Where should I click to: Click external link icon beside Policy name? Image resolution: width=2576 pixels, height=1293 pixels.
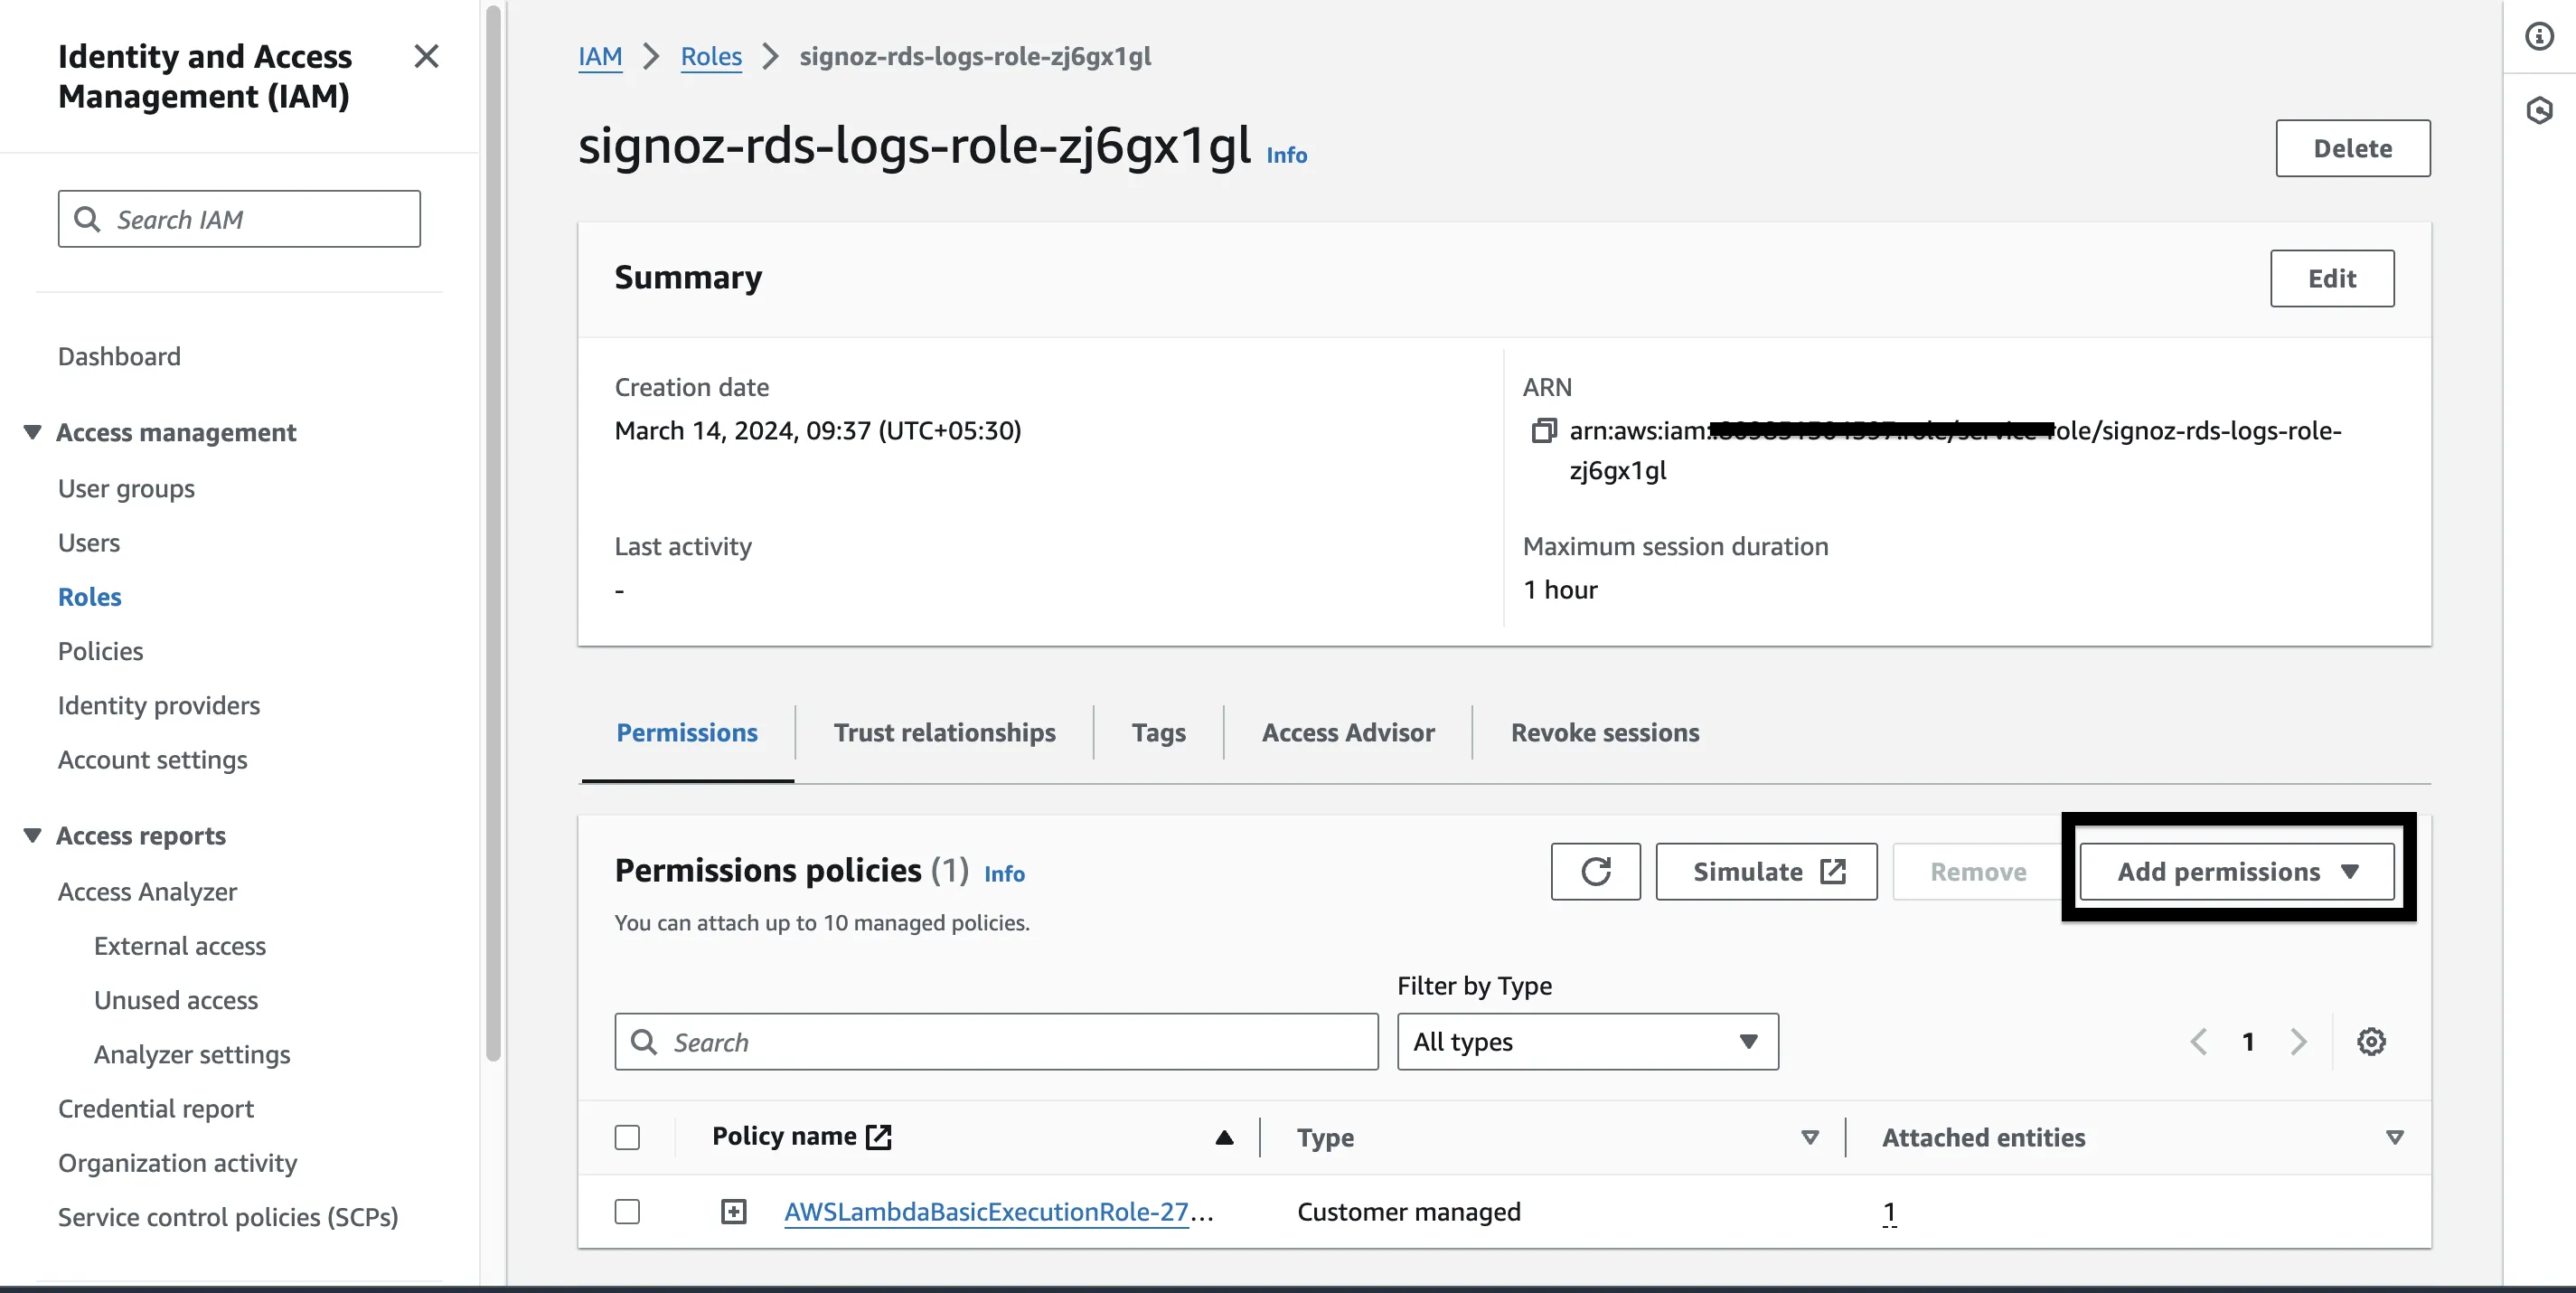(878, 1136)
